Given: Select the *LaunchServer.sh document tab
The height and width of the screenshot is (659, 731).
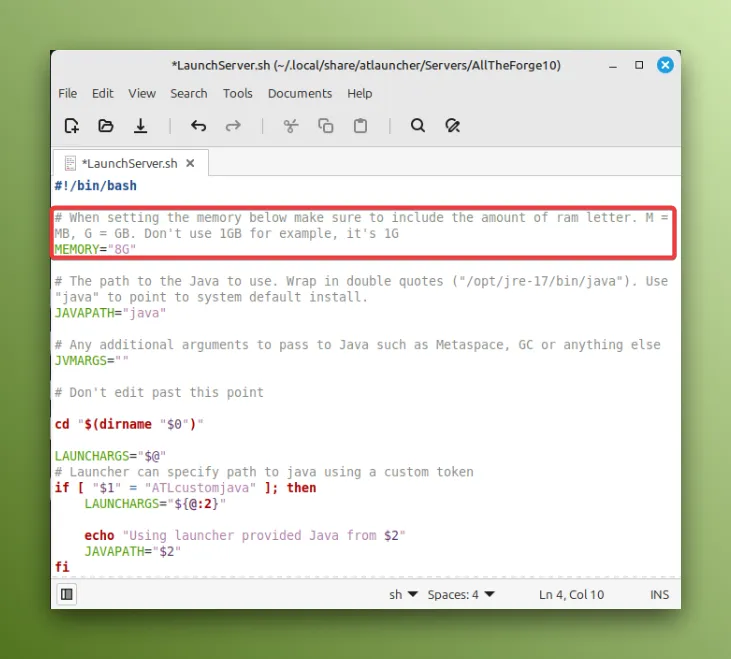Looking at the screenshot, I should click(131, 163).
